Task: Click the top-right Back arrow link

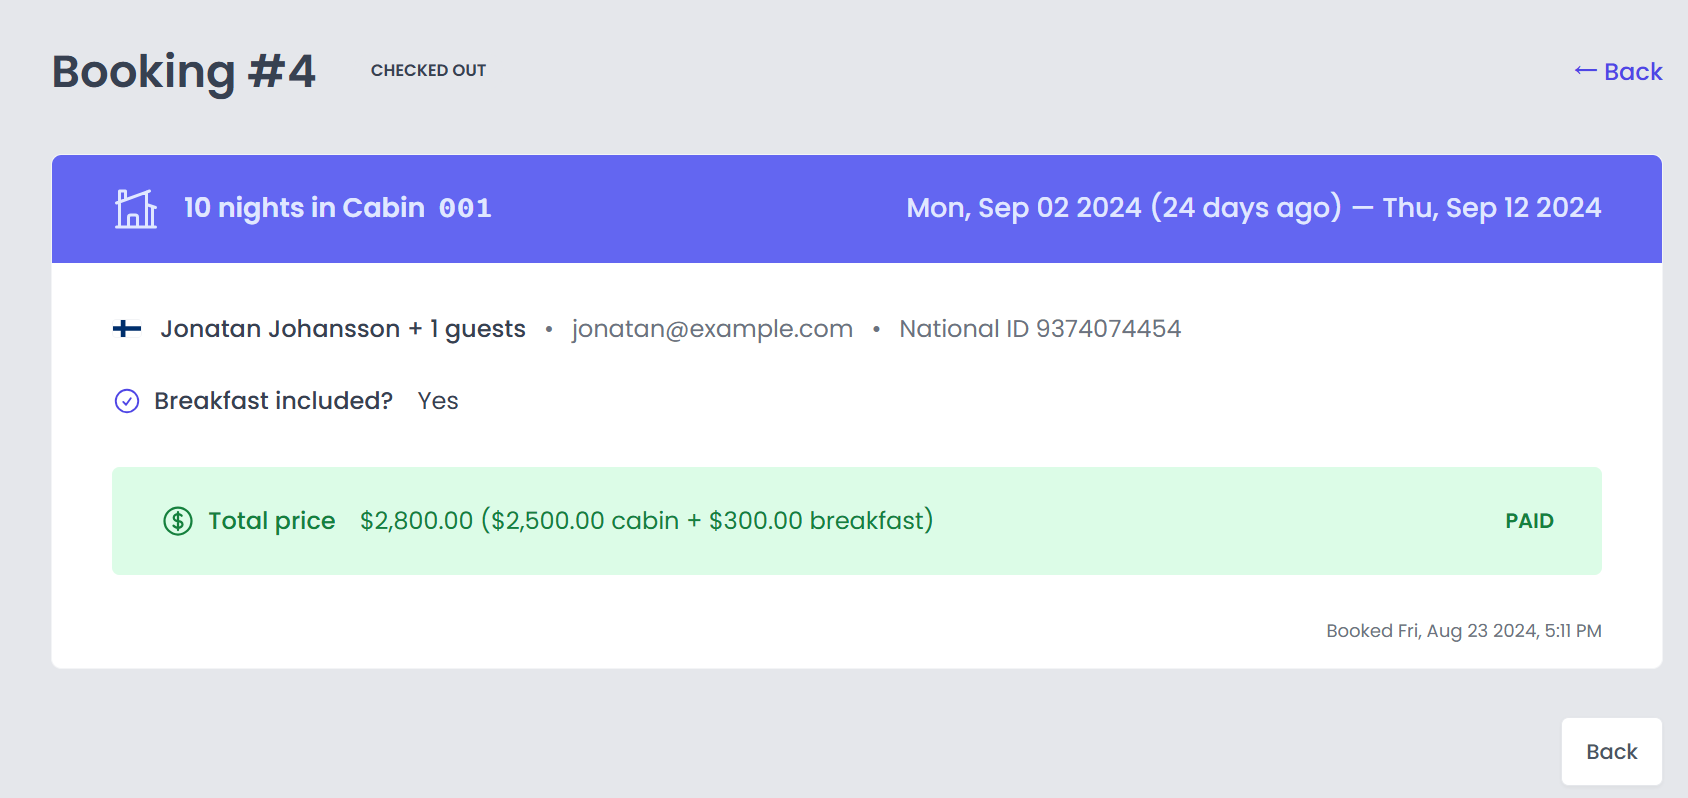Action: [1618, 72]
